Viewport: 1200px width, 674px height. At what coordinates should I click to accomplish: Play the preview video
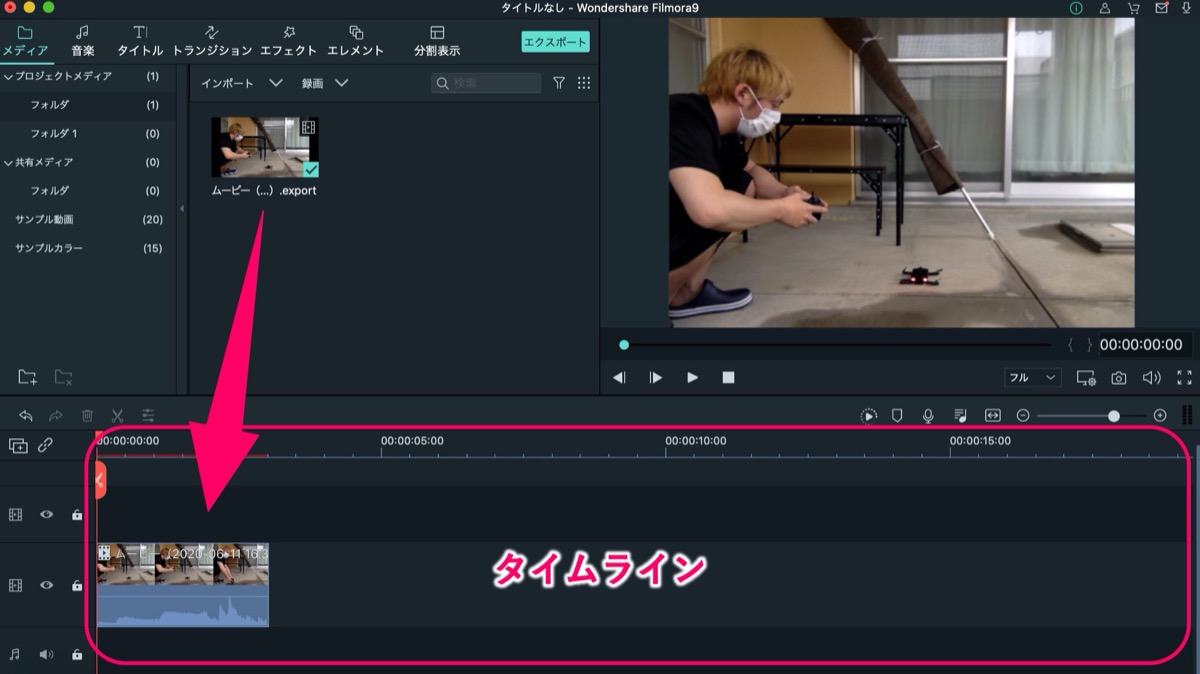point(692,378)
